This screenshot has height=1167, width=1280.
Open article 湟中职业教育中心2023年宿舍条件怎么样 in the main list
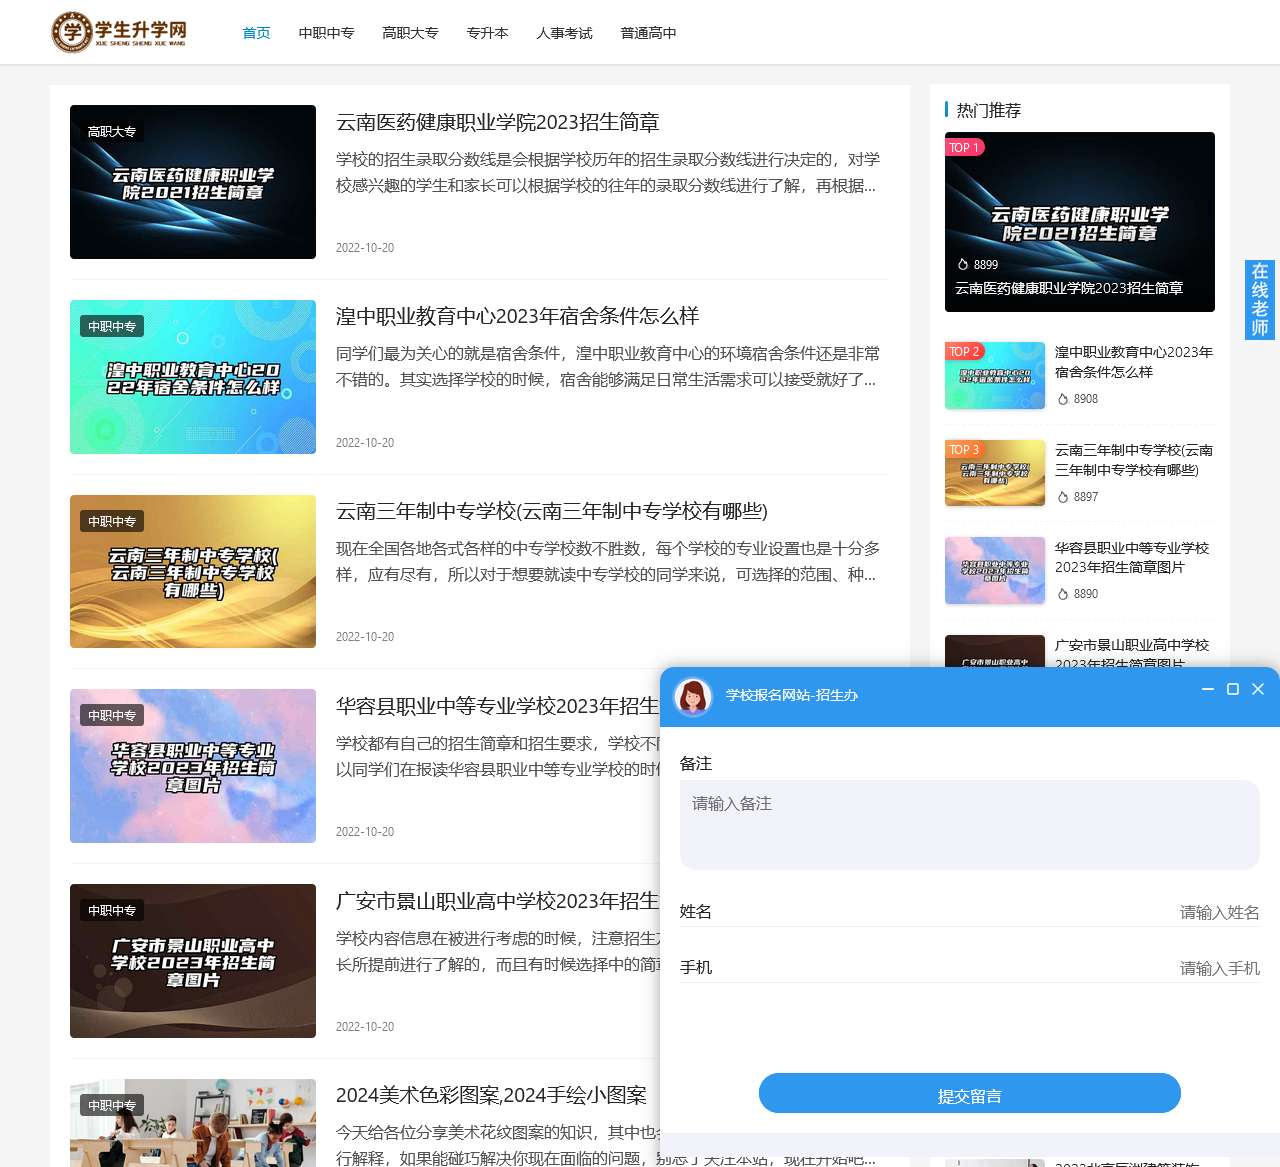point(517,316)
